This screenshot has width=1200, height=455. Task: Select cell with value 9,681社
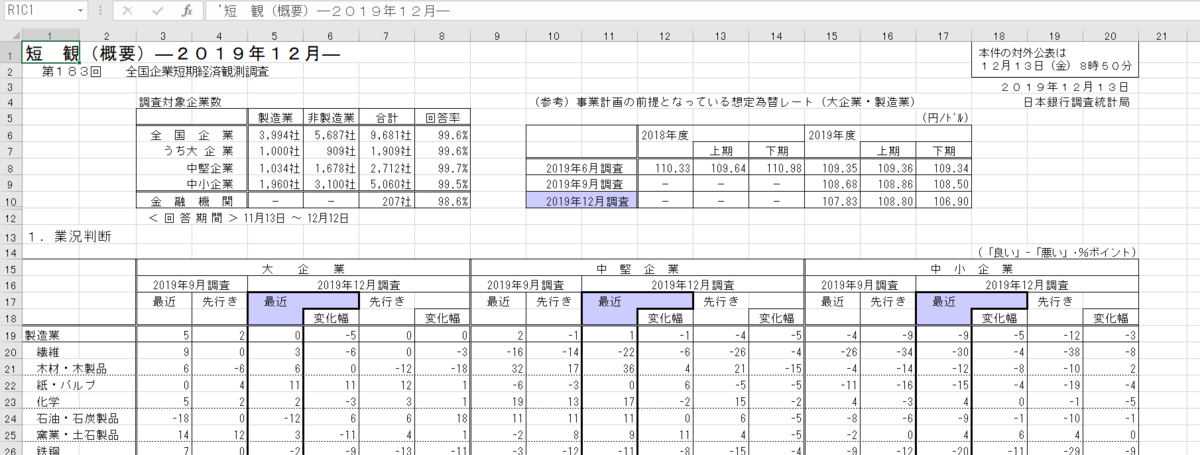(x=386, y=135)
